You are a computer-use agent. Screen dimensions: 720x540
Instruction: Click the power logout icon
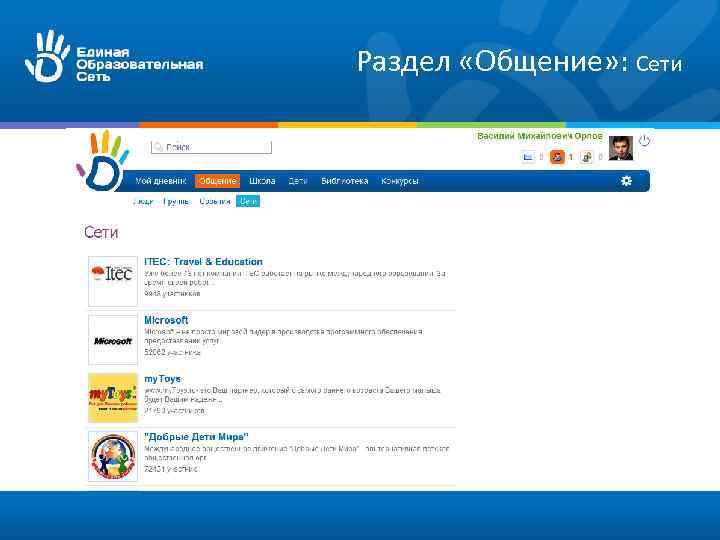click(644, 141)
